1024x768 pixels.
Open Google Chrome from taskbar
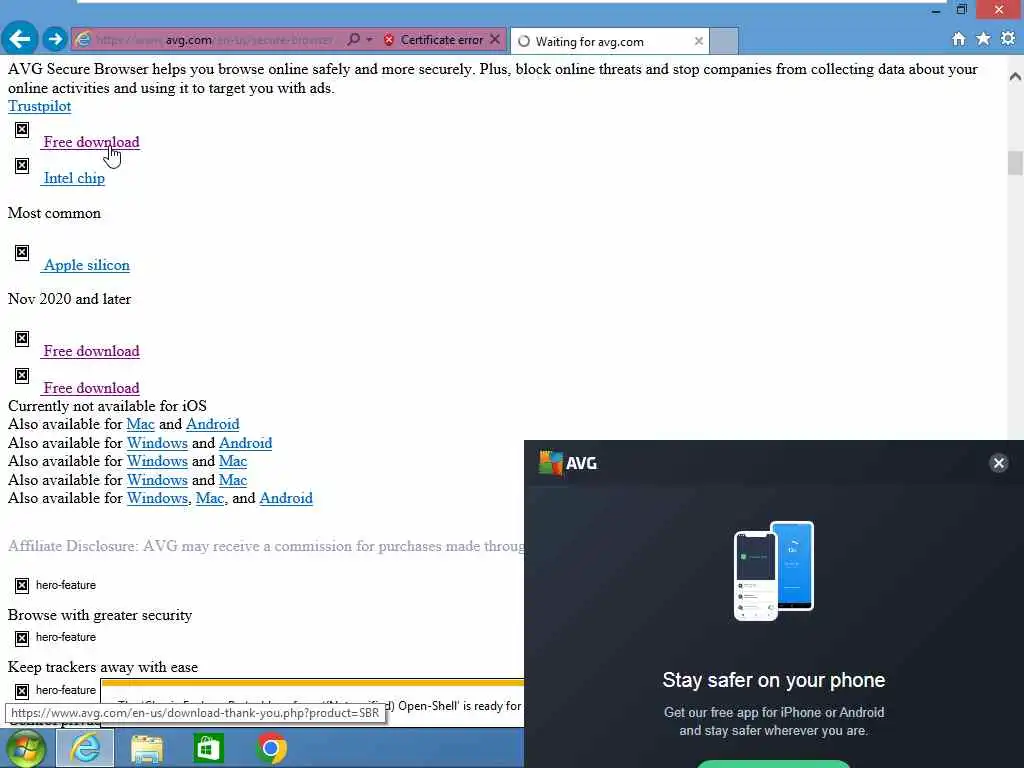[x=271, y=748]
